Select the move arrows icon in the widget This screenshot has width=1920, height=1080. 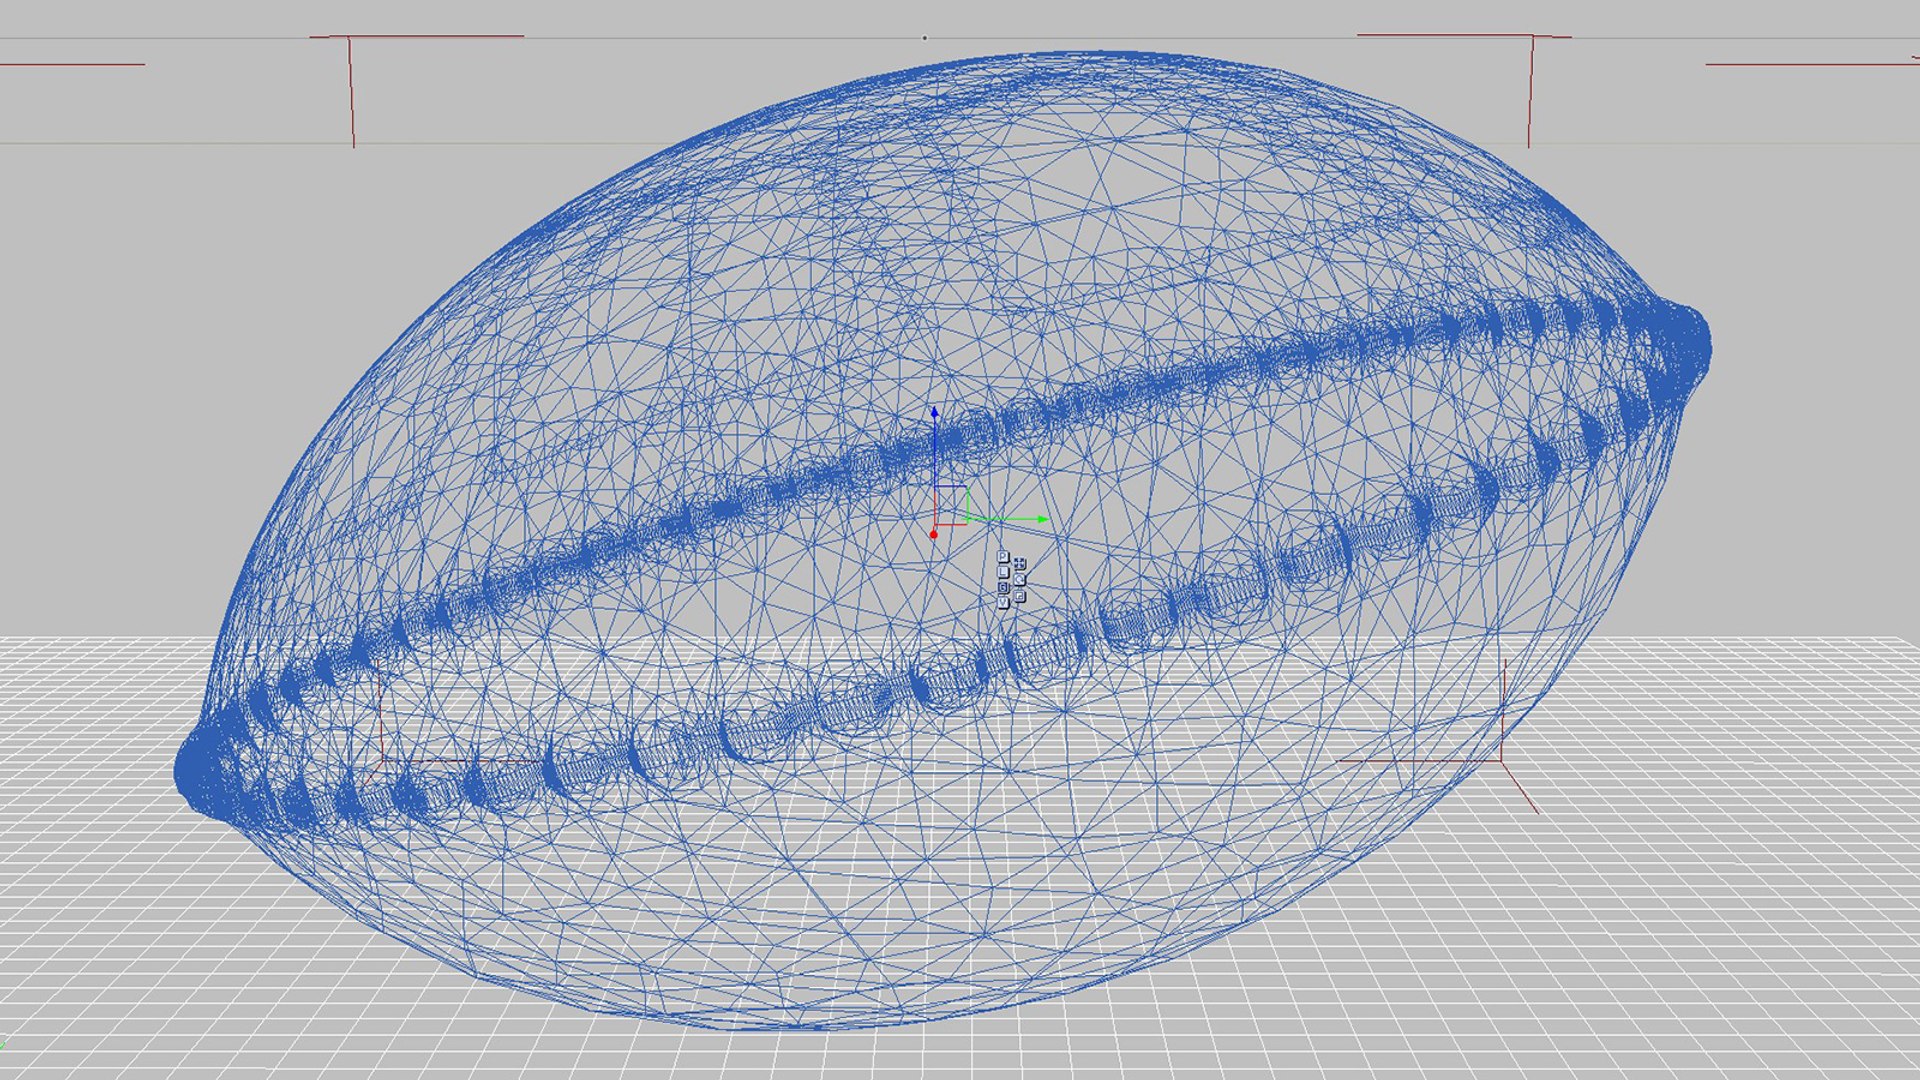click(1019, 564)
